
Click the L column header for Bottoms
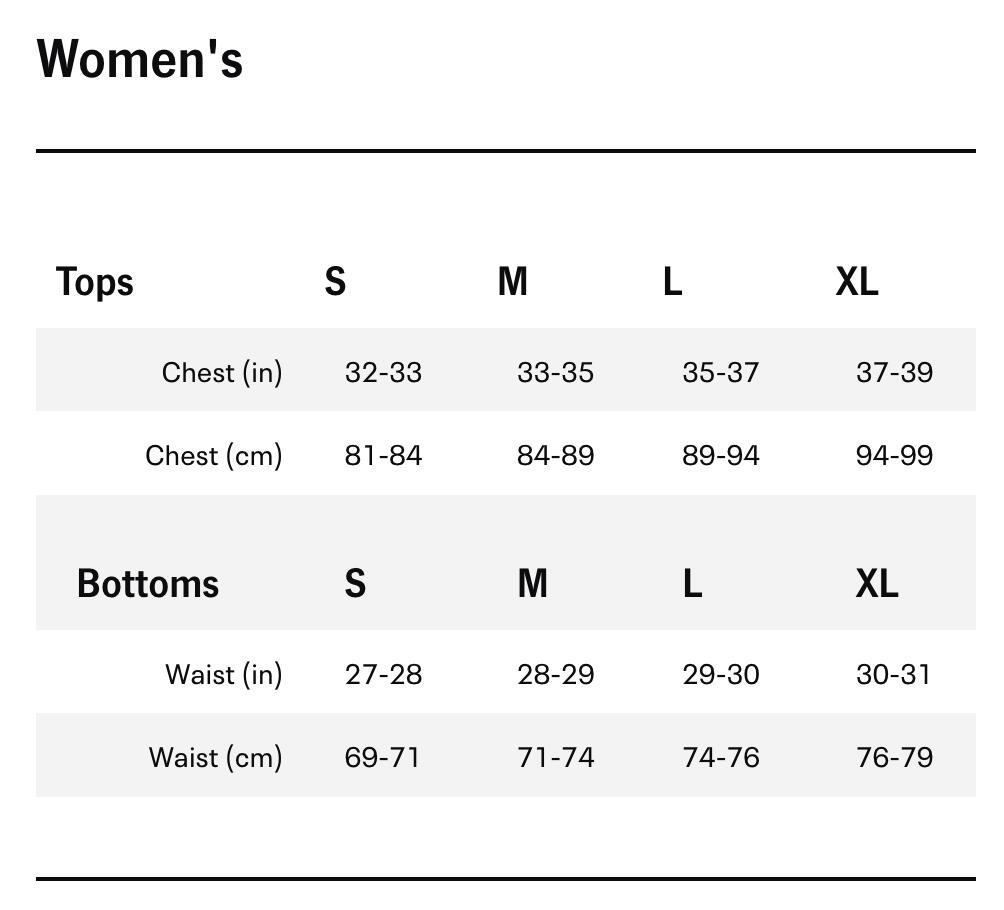(x=692, y=583)
